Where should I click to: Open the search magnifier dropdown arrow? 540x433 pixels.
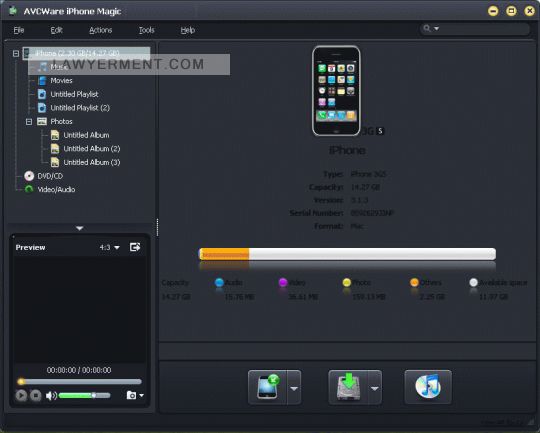[x=436, y=29]
